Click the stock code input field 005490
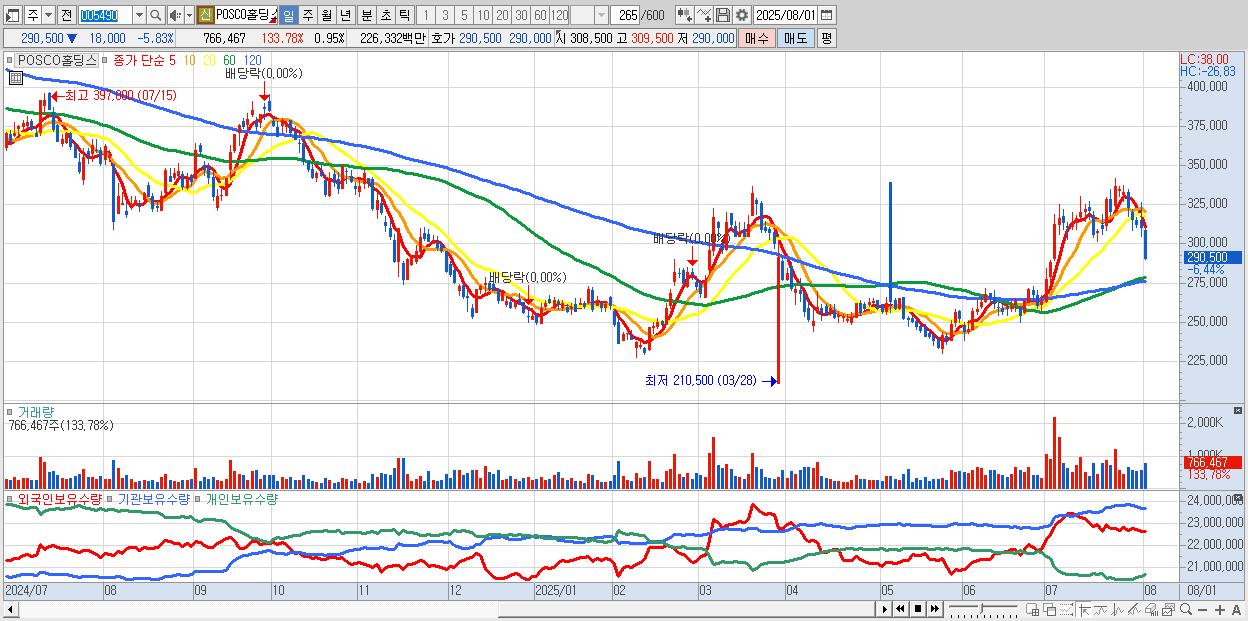1248x621 pixels. coord(105,15)
